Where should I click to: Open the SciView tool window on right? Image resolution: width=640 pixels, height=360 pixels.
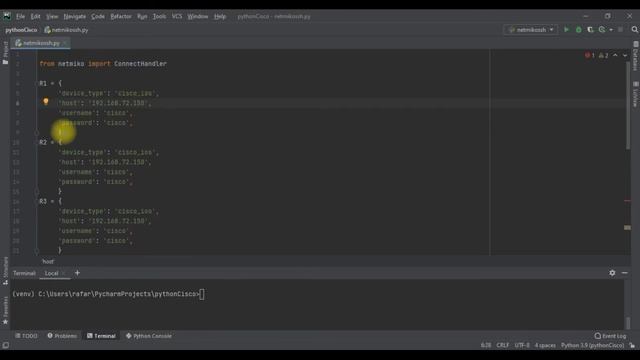pyautogui.click(x=636, y=95)
